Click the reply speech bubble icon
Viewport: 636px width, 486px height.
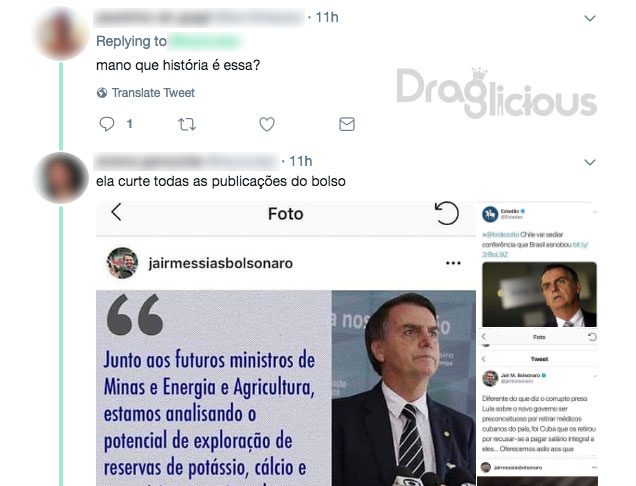coord(107,124)
